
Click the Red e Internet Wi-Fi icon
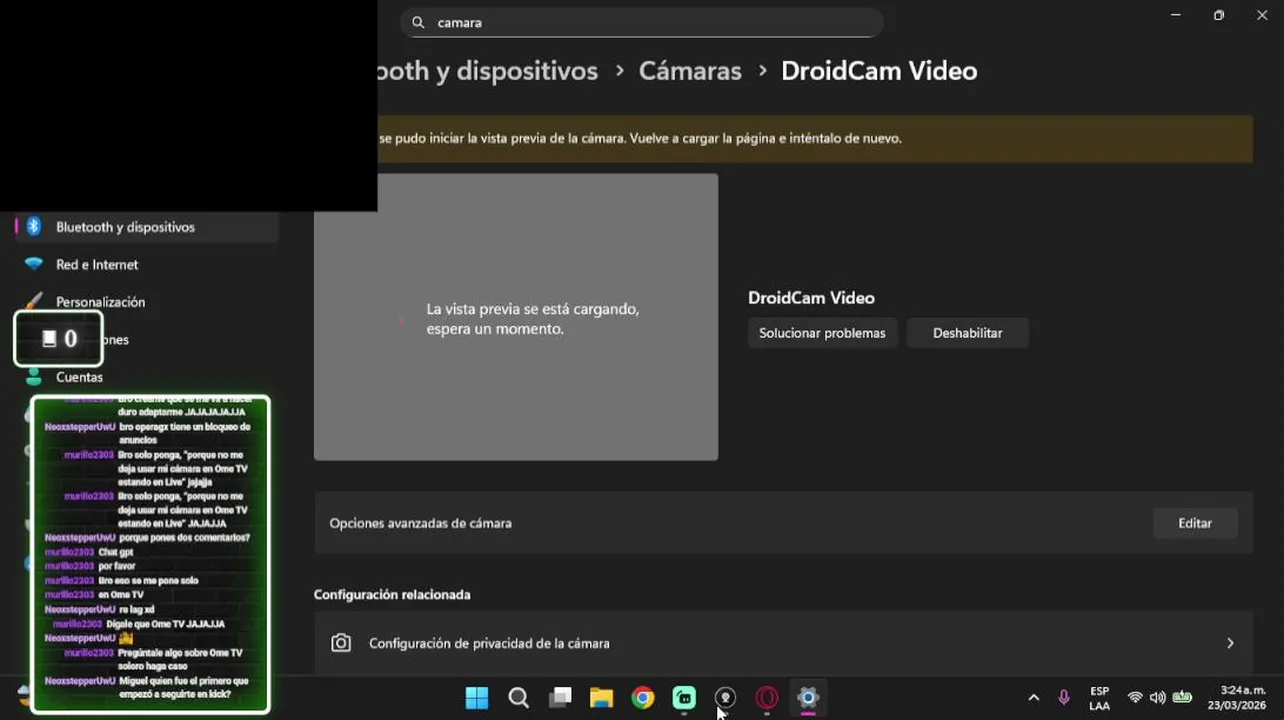pyautogui.click(x=34, y=264)
